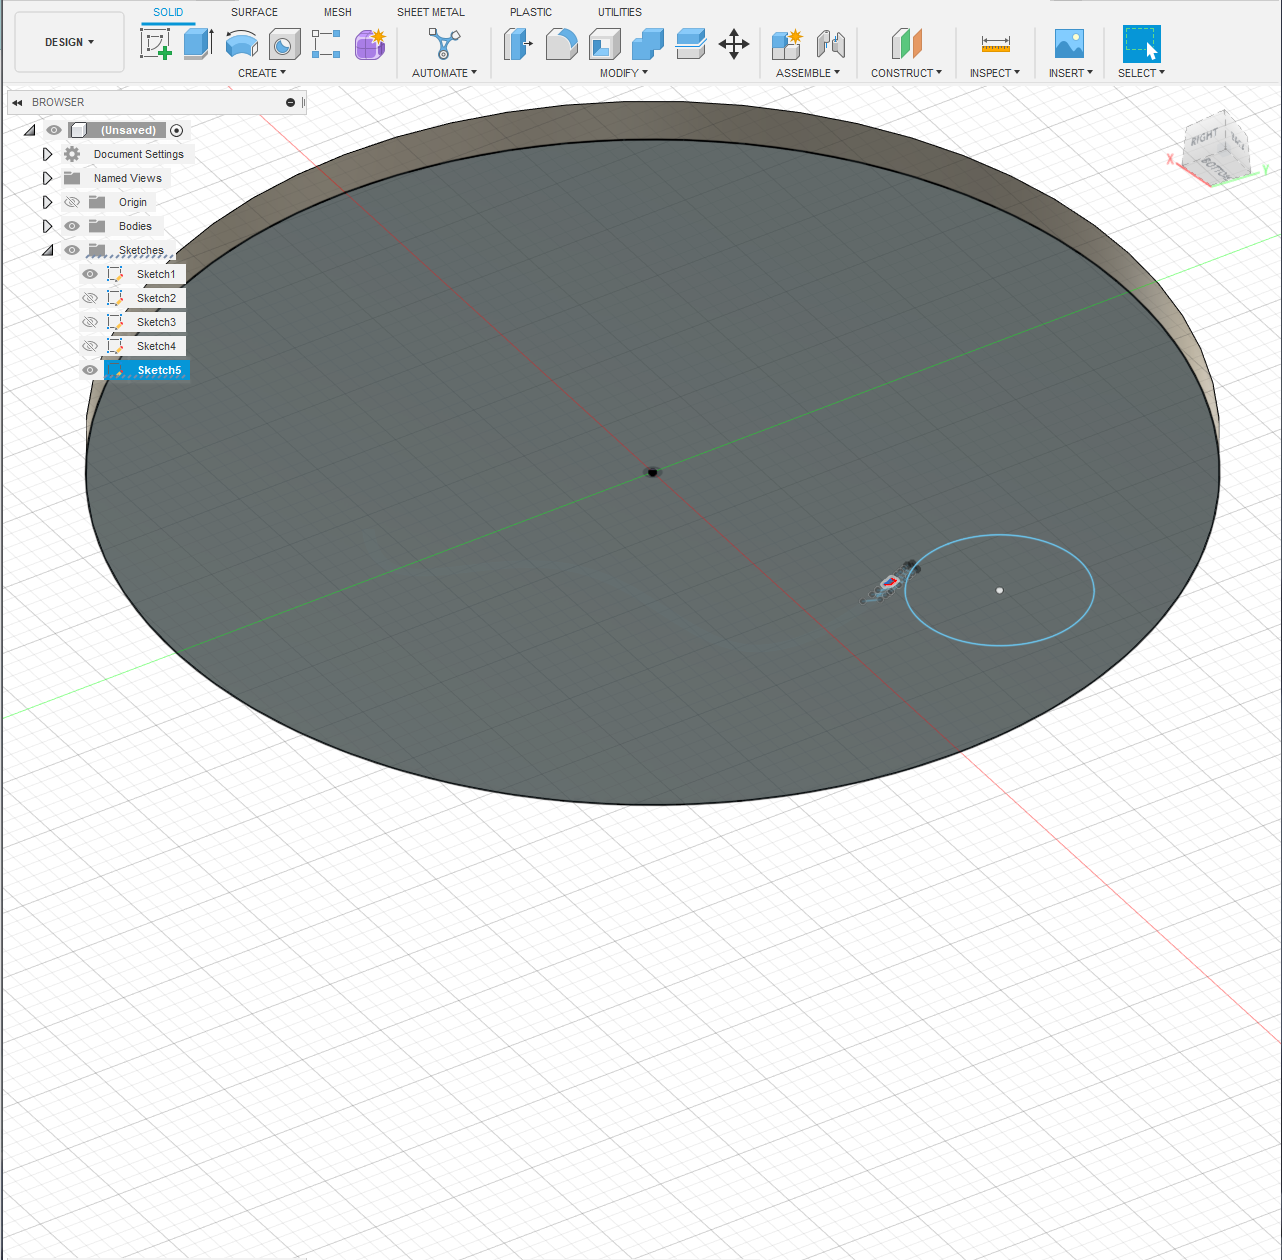Toggle visibility of the Bodies folder
This screenshot has height=1260, width=1282.
71,225
